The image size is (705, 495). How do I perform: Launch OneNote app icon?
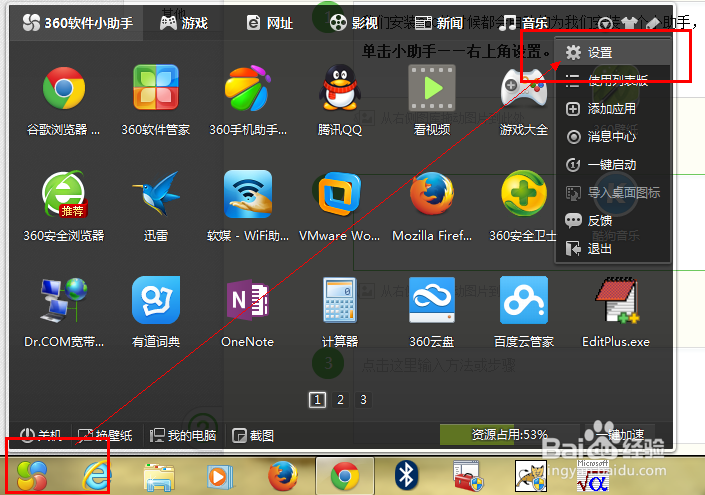(248, 300)
